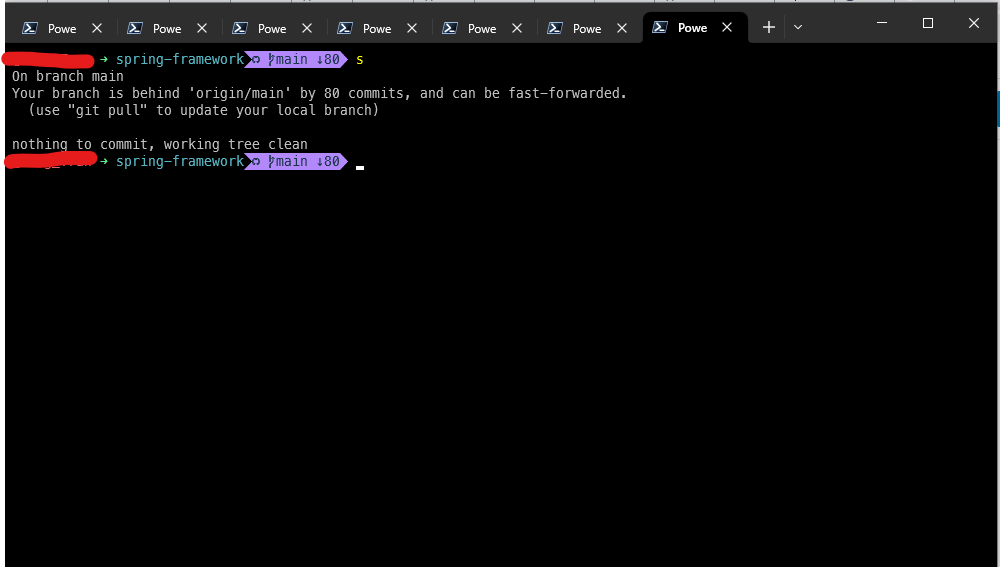Click the 'Your branch is behind origin/main' line
The image size is (1000, 567).
(x=319, y=93)
